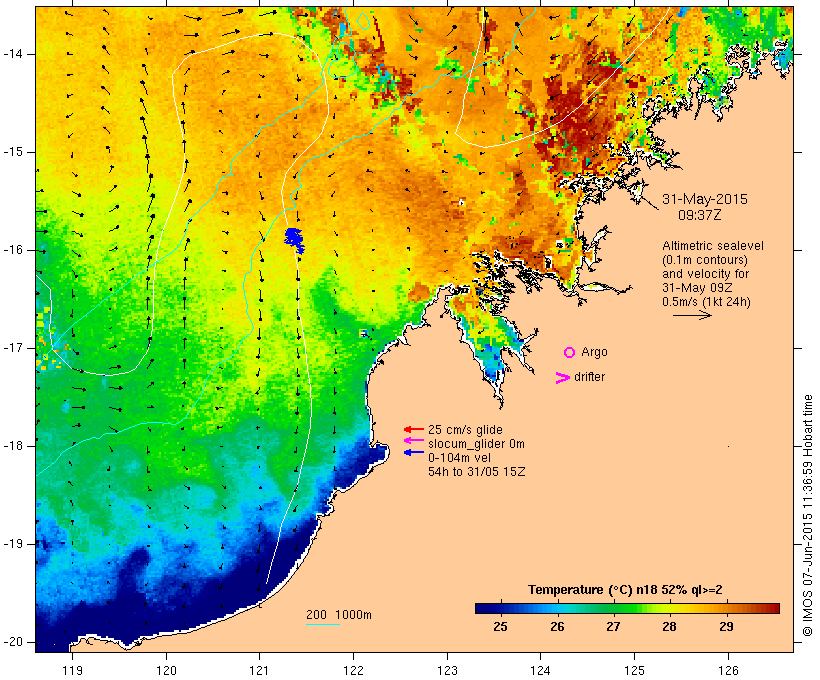Click the '200 1000m' depth contour label
The width and height of the screenshot is (820, 680).
coord(339,615)
